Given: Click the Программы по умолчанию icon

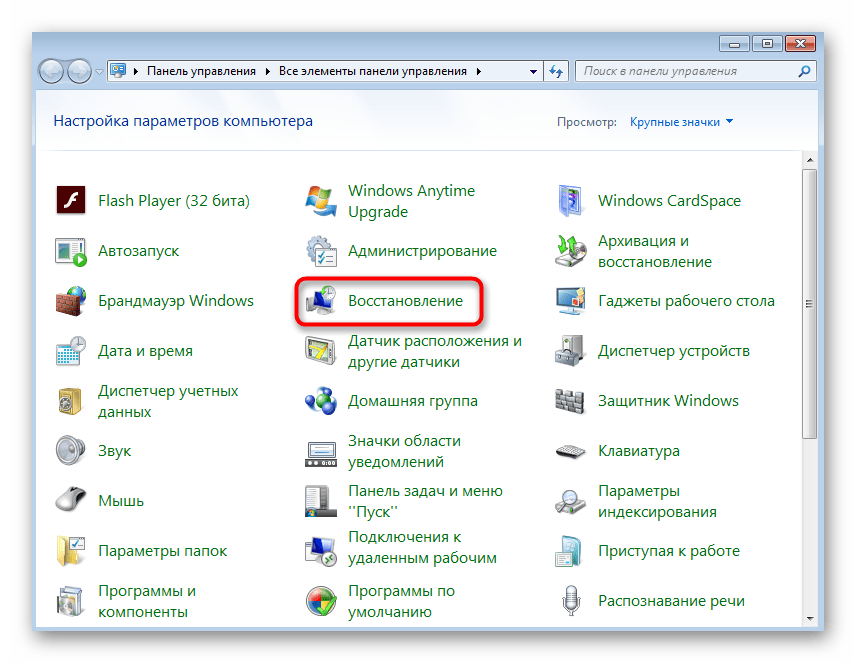Looking at the screenshot, I should pyautogui.click(x=321, y=601).
